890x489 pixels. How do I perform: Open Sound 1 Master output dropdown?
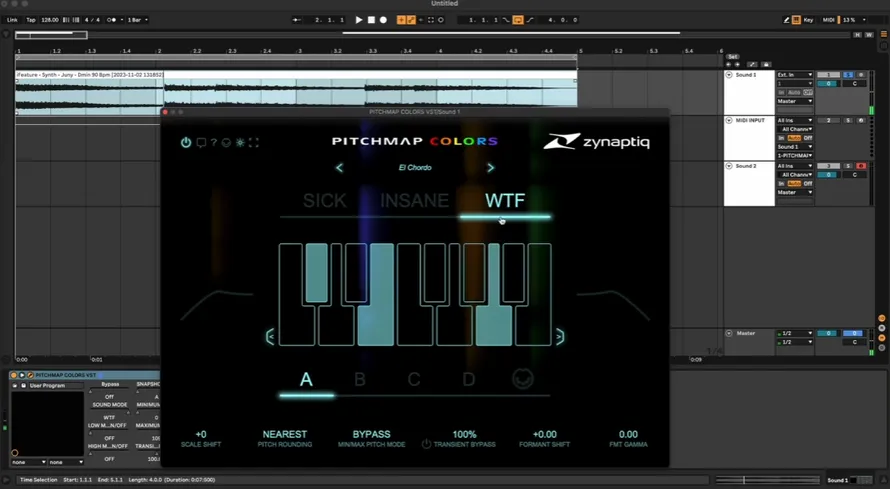795,101
